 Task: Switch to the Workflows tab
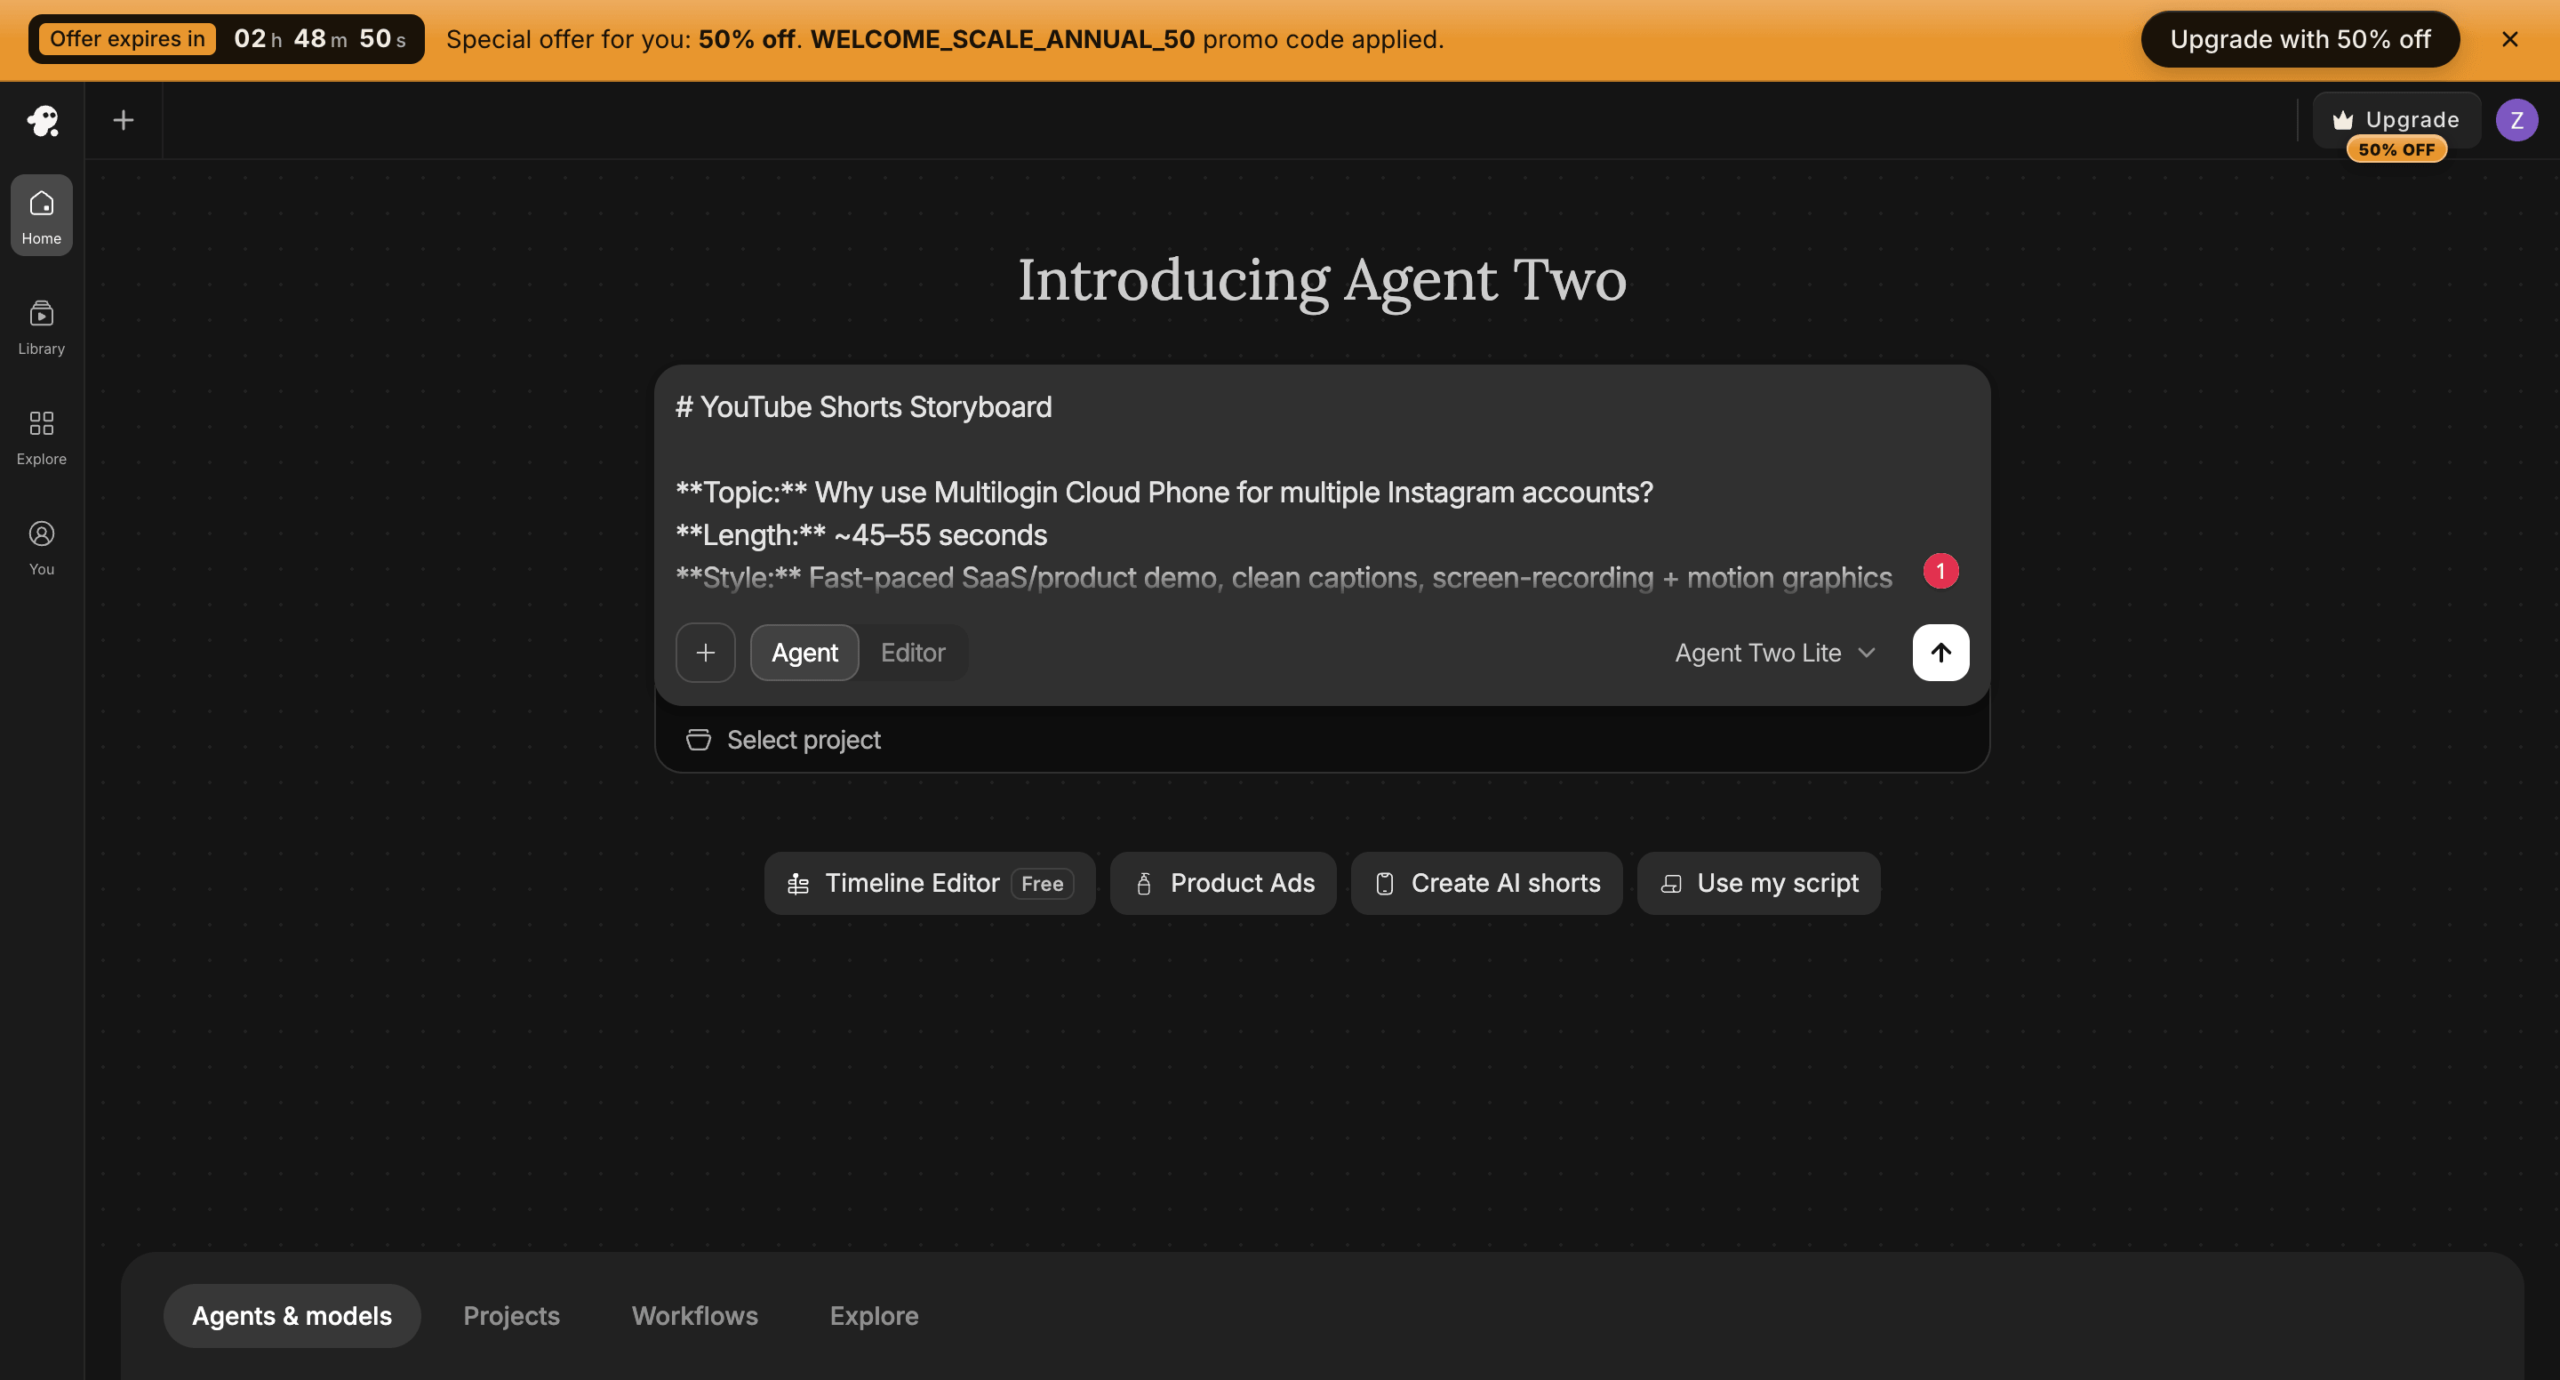click(695, 1316)
